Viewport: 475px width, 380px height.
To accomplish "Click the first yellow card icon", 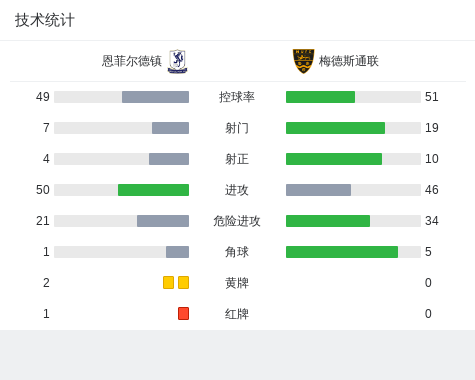I will tap(168, 282).
